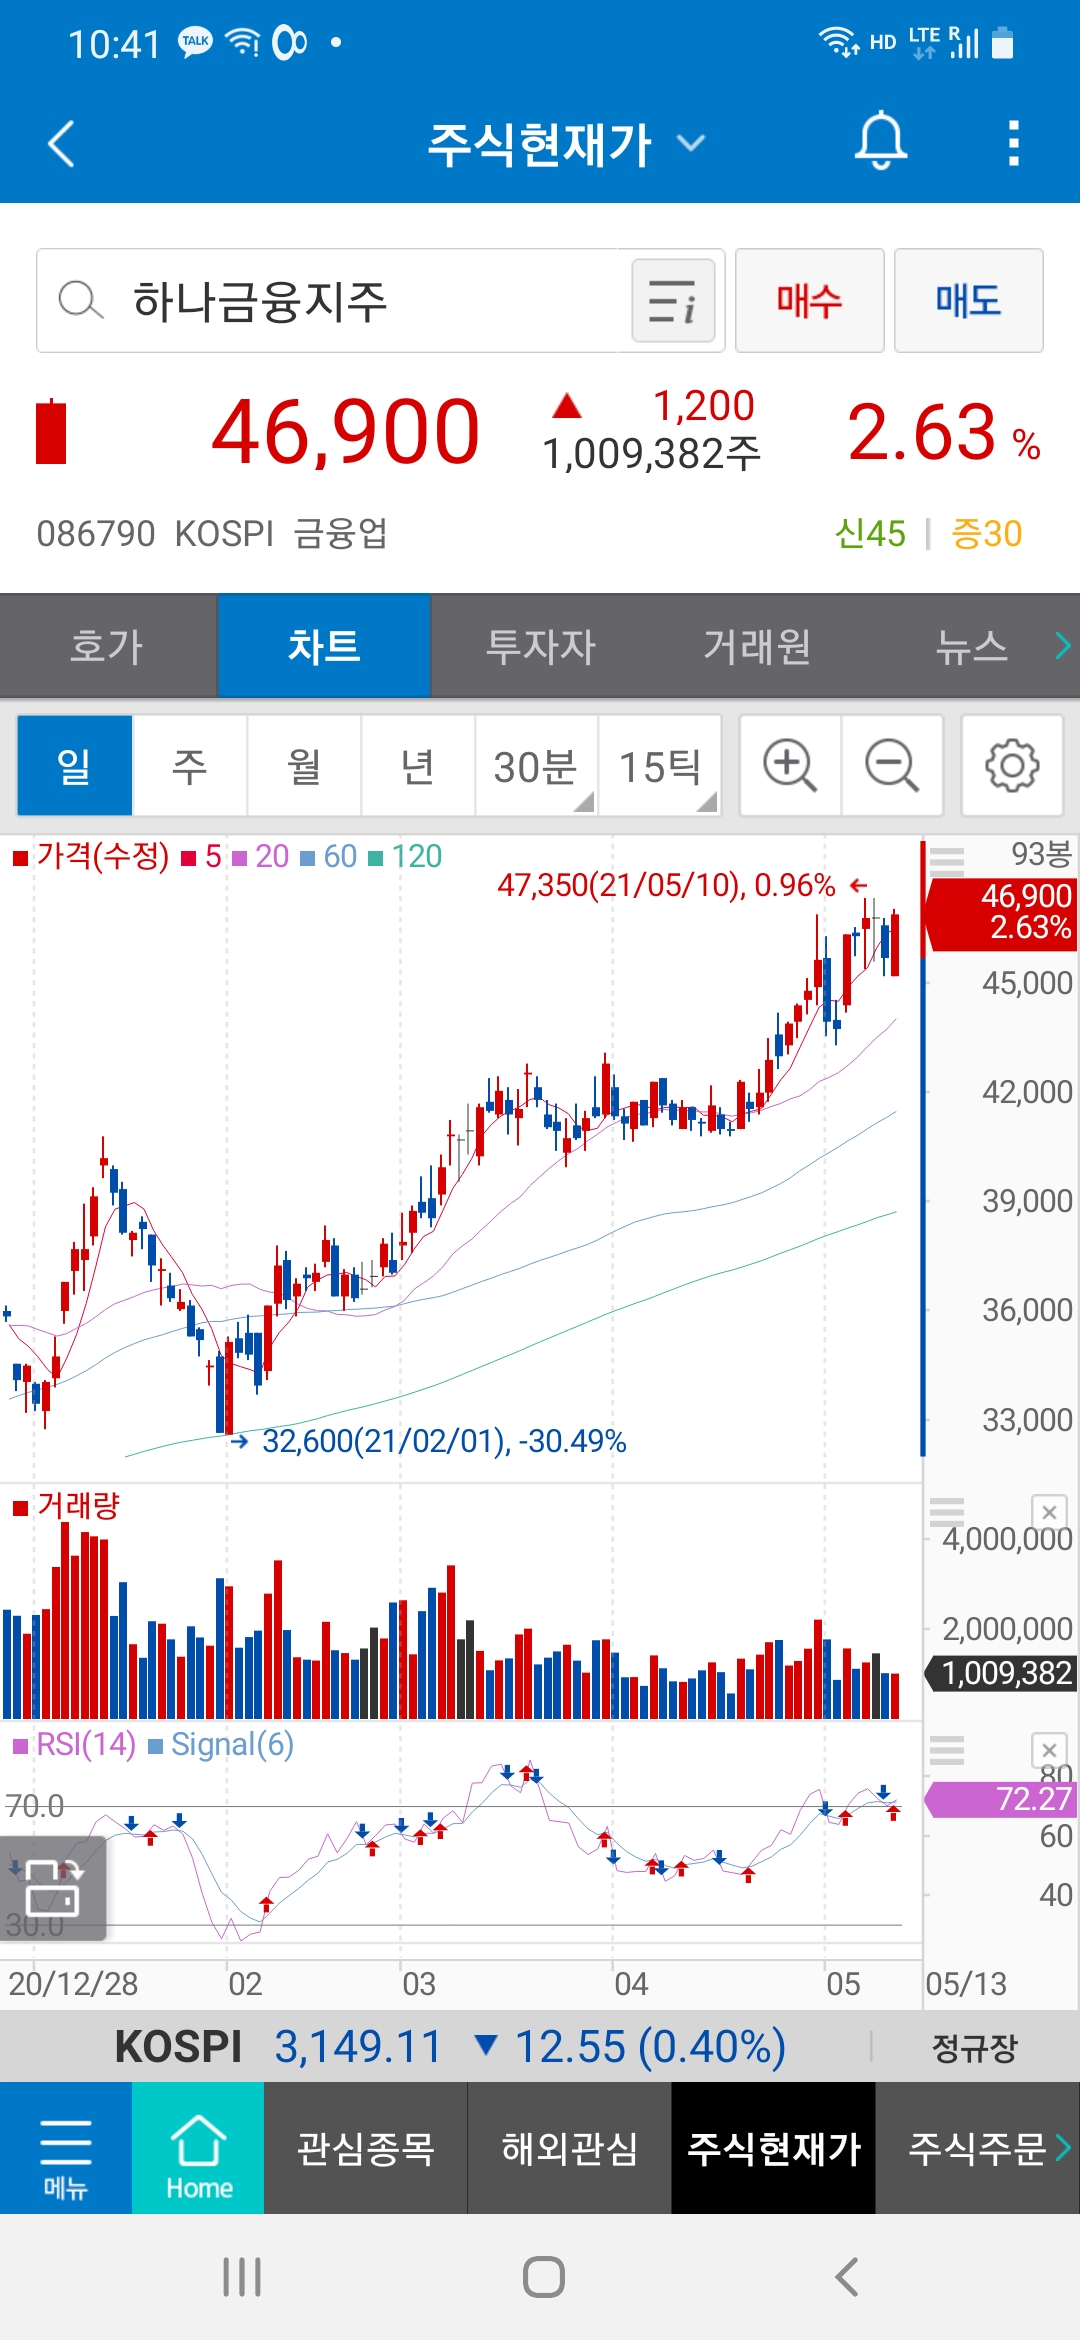
Task: Tap the 하나금융지주 stock search field
Action: pyautogui.click(x=330, y=301)
